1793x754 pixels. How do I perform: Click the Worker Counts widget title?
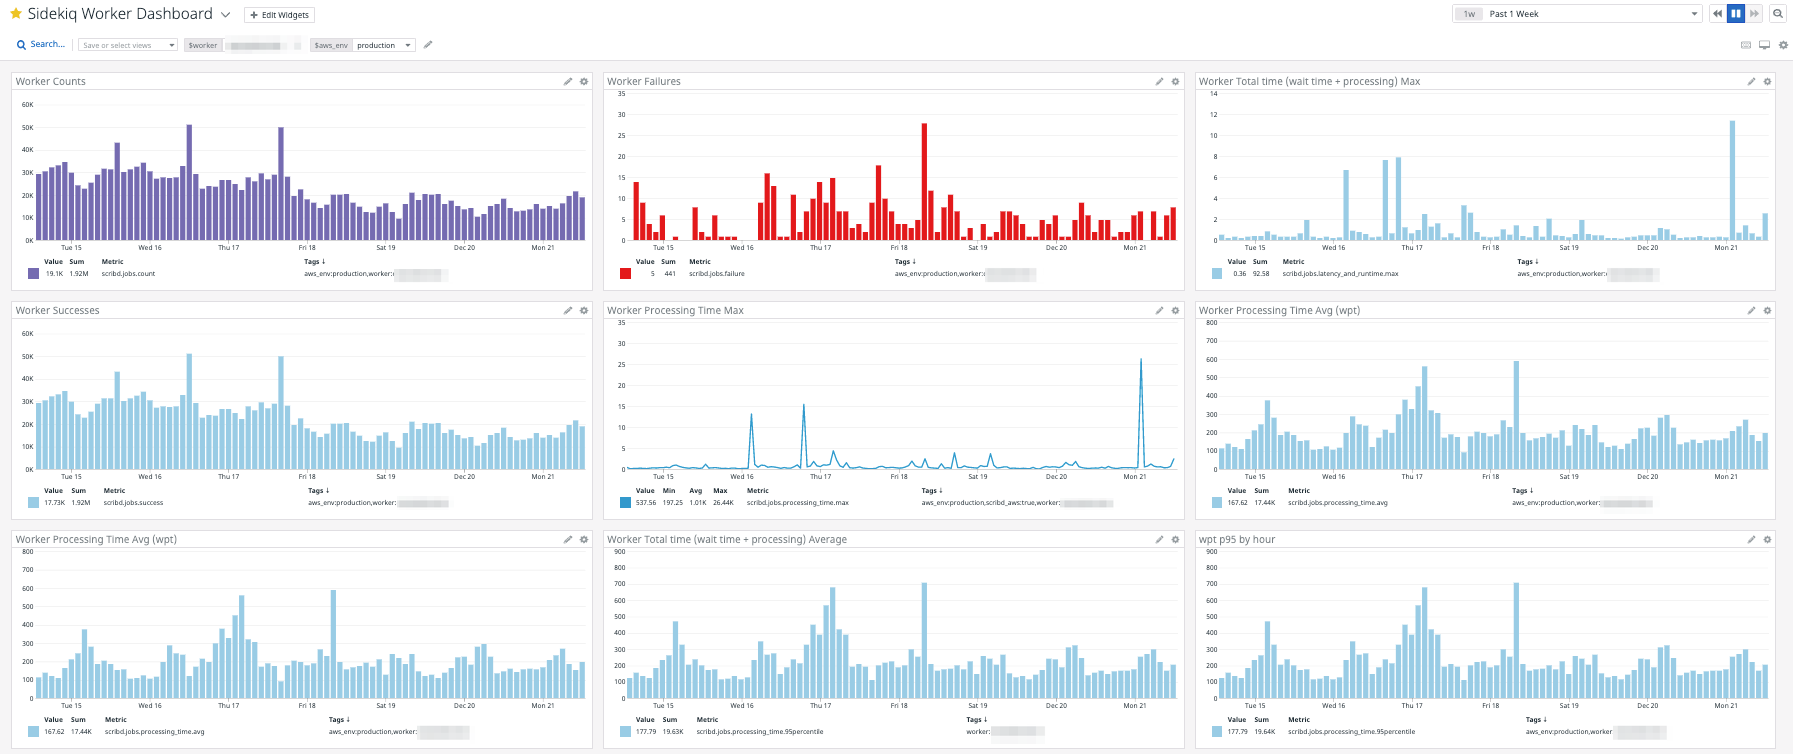[51, 82]
